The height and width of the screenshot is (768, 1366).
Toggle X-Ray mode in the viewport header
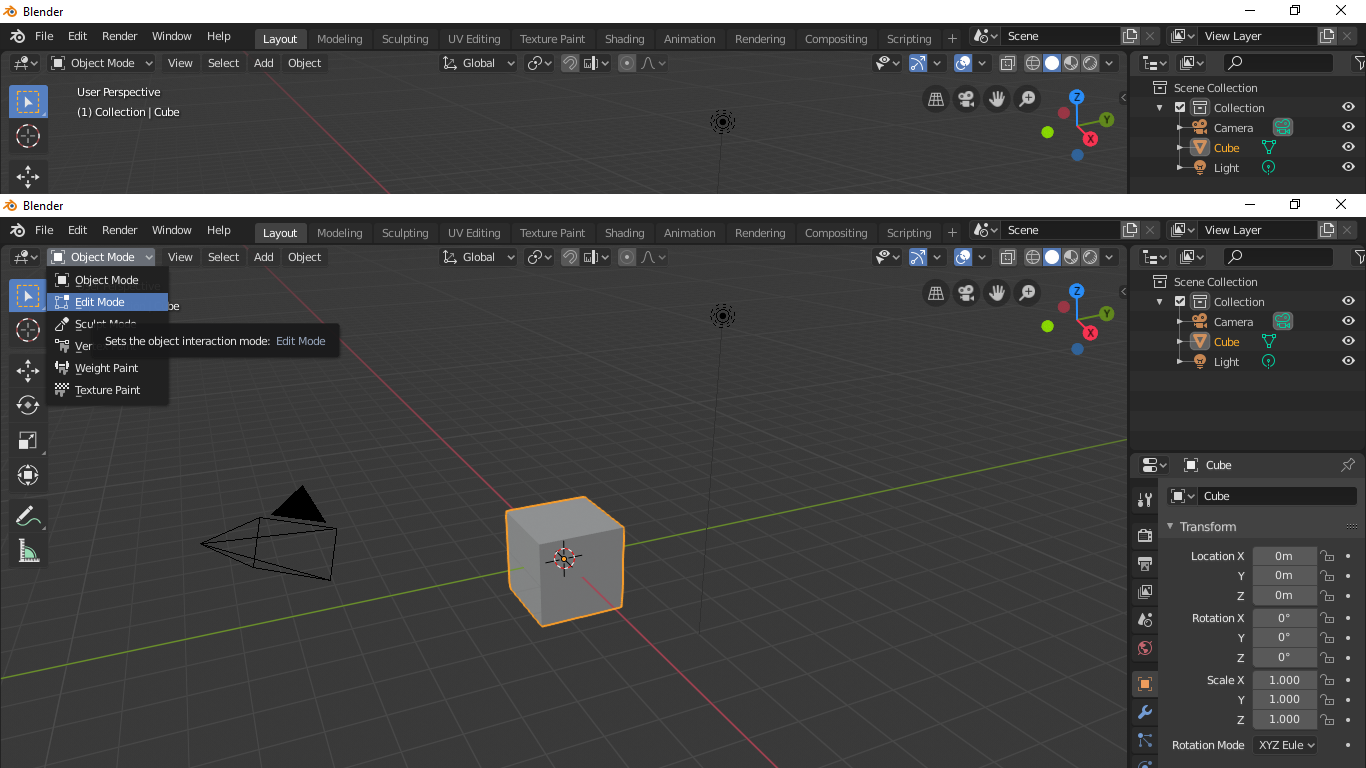1007,256
